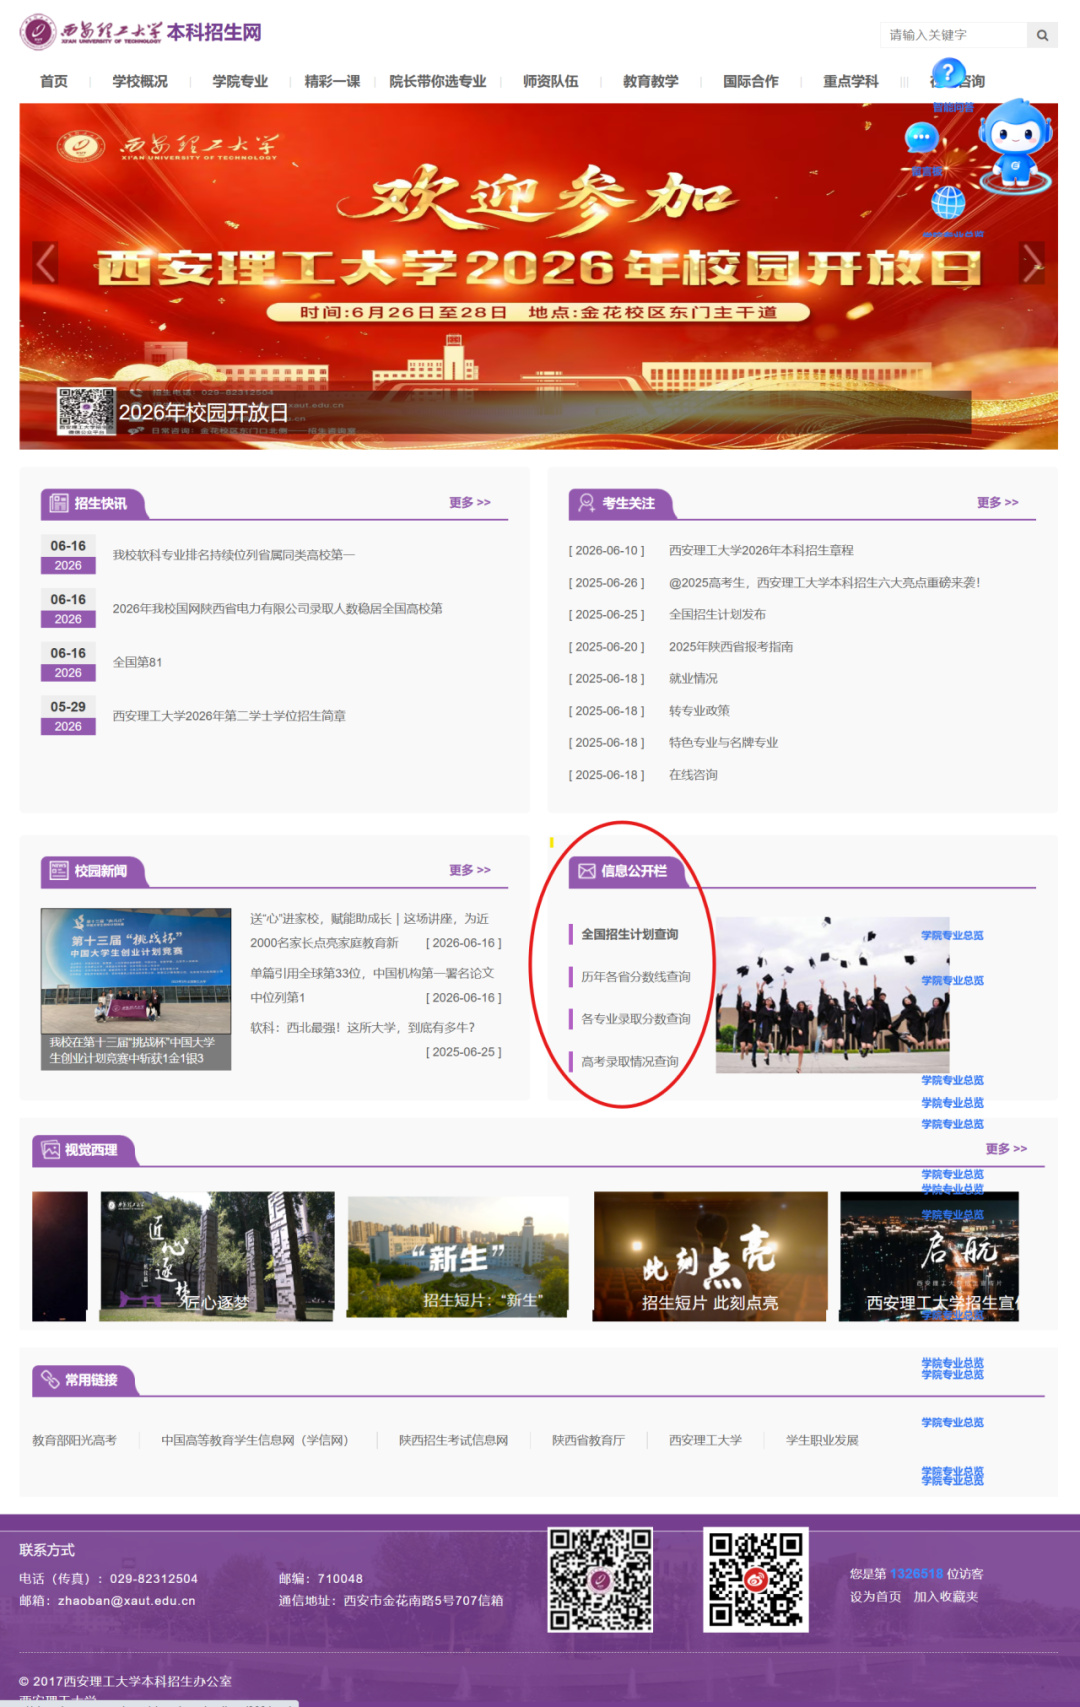
Task: Open the 教育部阳光高考 link
Action: point(74,1441)
